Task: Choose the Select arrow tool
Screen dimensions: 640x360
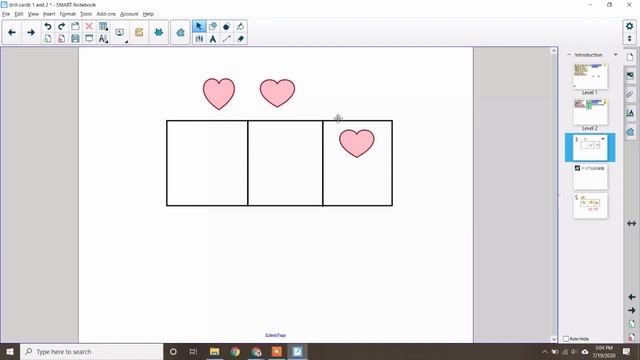Action: coord(199,27)
